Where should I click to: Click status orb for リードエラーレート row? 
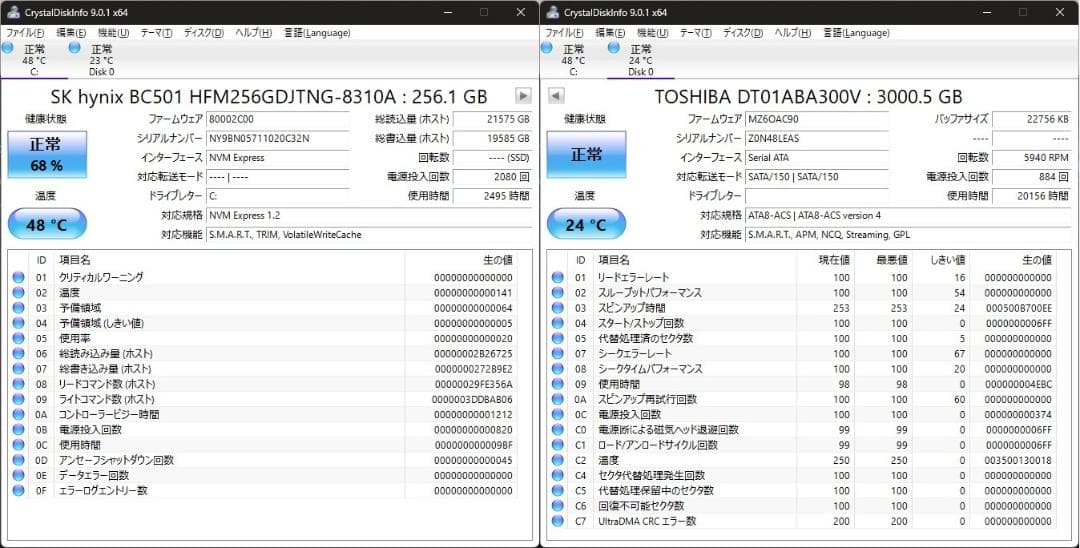pos(557,277)
